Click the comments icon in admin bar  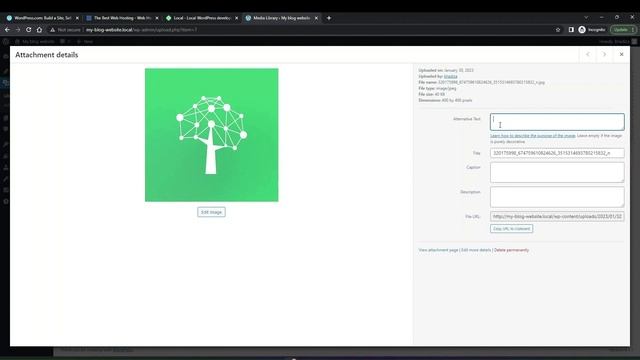(x=62, y=41)
